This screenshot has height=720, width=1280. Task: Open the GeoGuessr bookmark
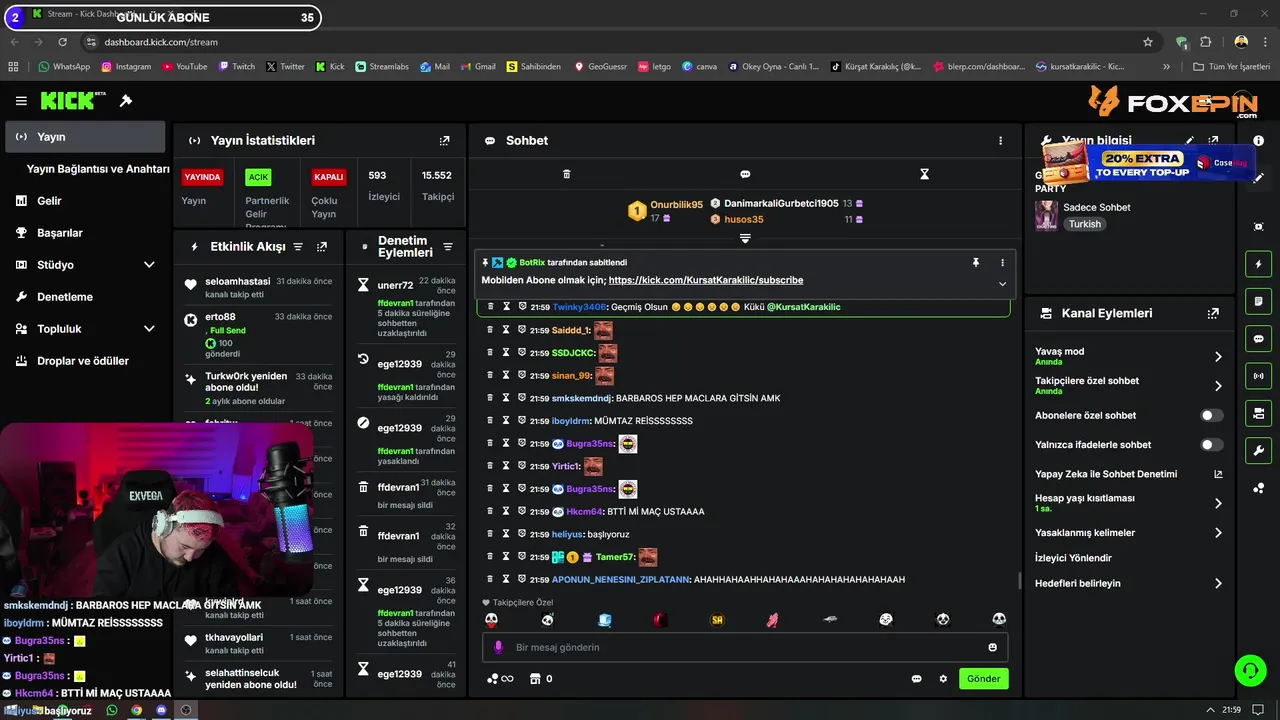point(601,67)
